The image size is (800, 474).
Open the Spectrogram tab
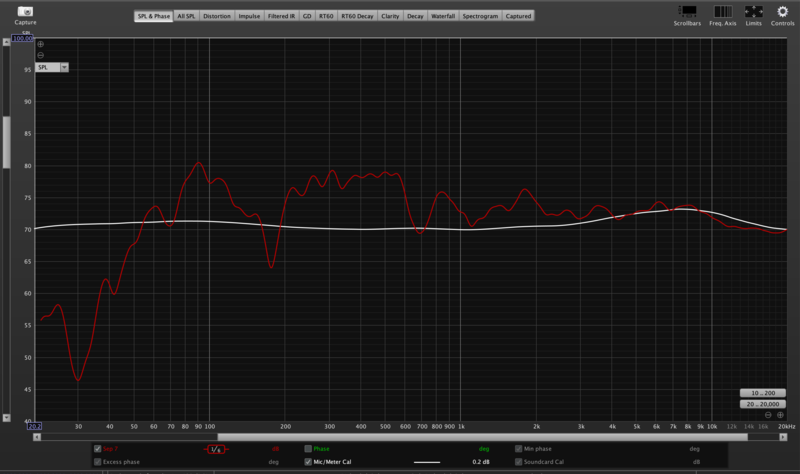[481, 16]
